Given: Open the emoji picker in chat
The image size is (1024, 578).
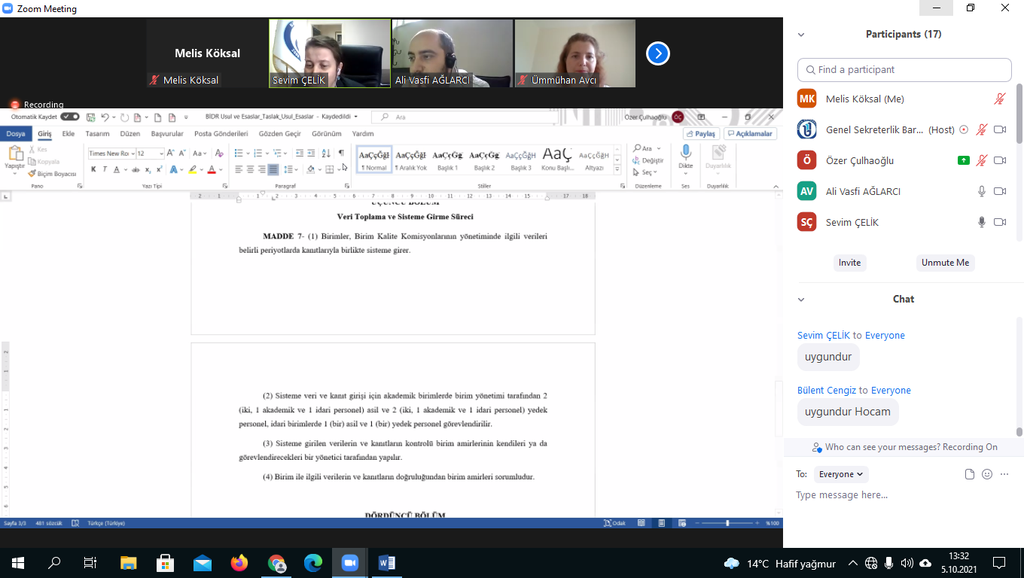Looking at the screenshot, I should 987,474.
